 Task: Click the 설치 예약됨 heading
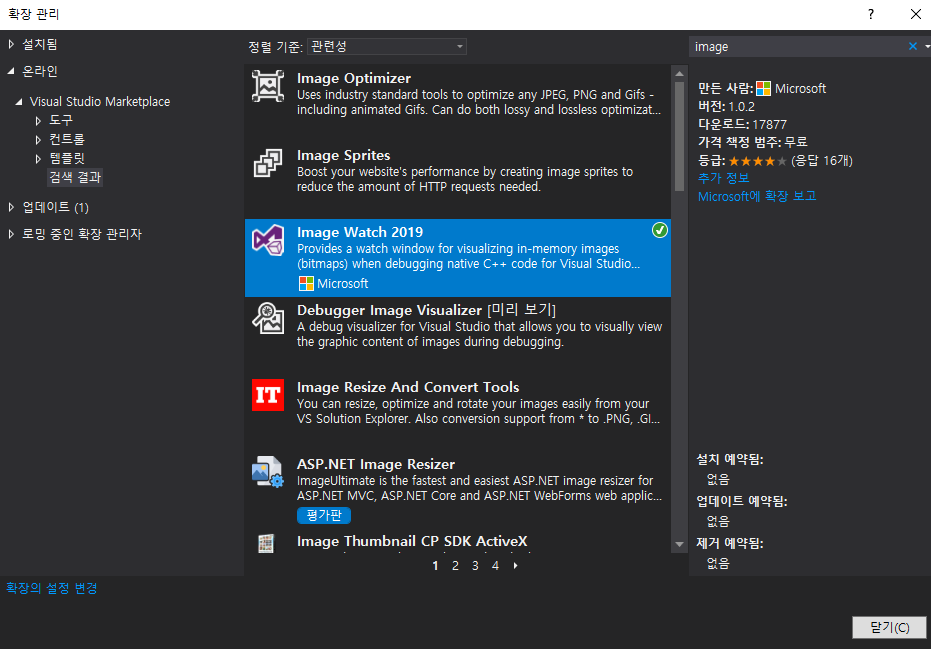click(730, 459)
